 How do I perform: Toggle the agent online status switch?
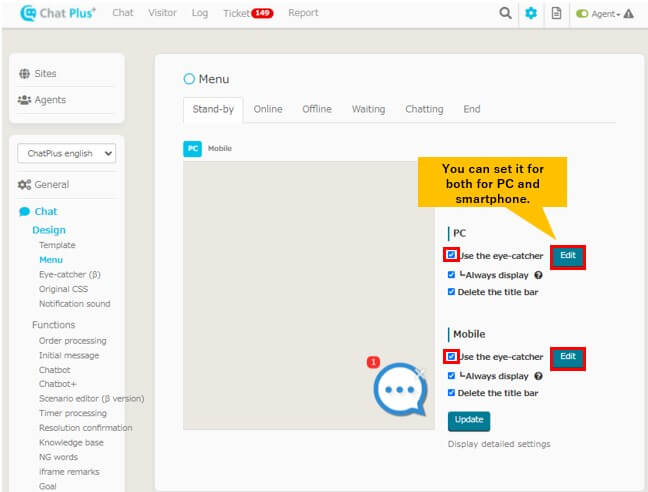point(582,14)
